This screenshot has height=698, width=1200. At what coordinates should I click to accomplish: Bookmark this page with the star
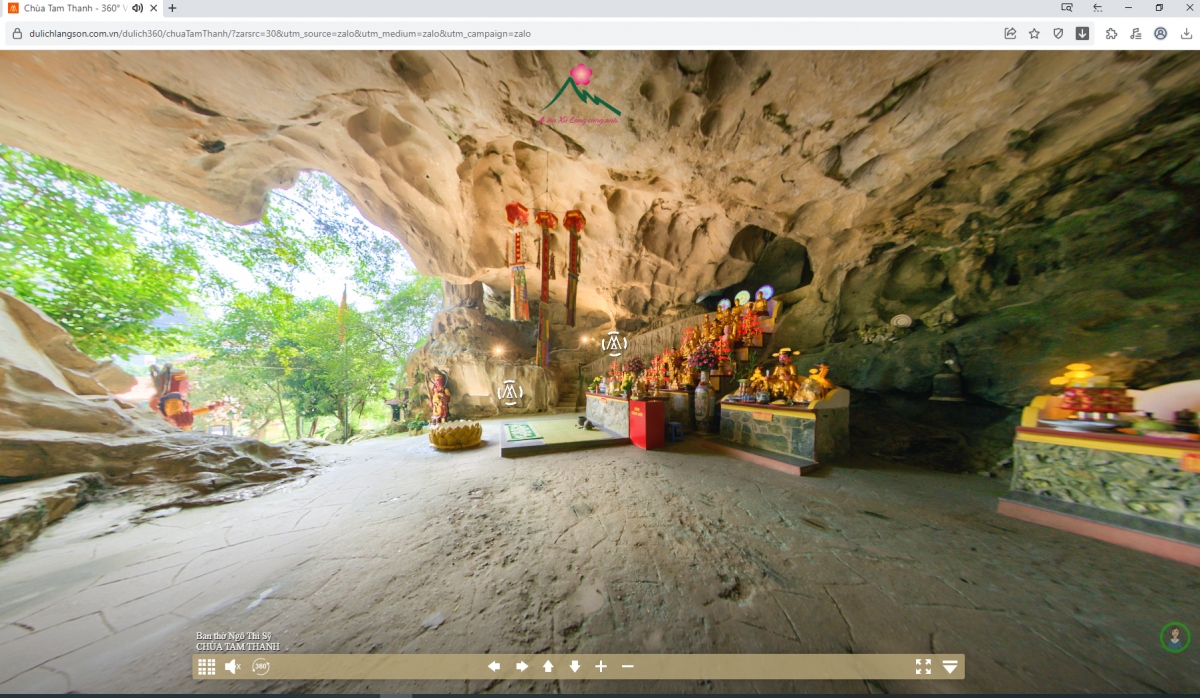point(1034,33)
